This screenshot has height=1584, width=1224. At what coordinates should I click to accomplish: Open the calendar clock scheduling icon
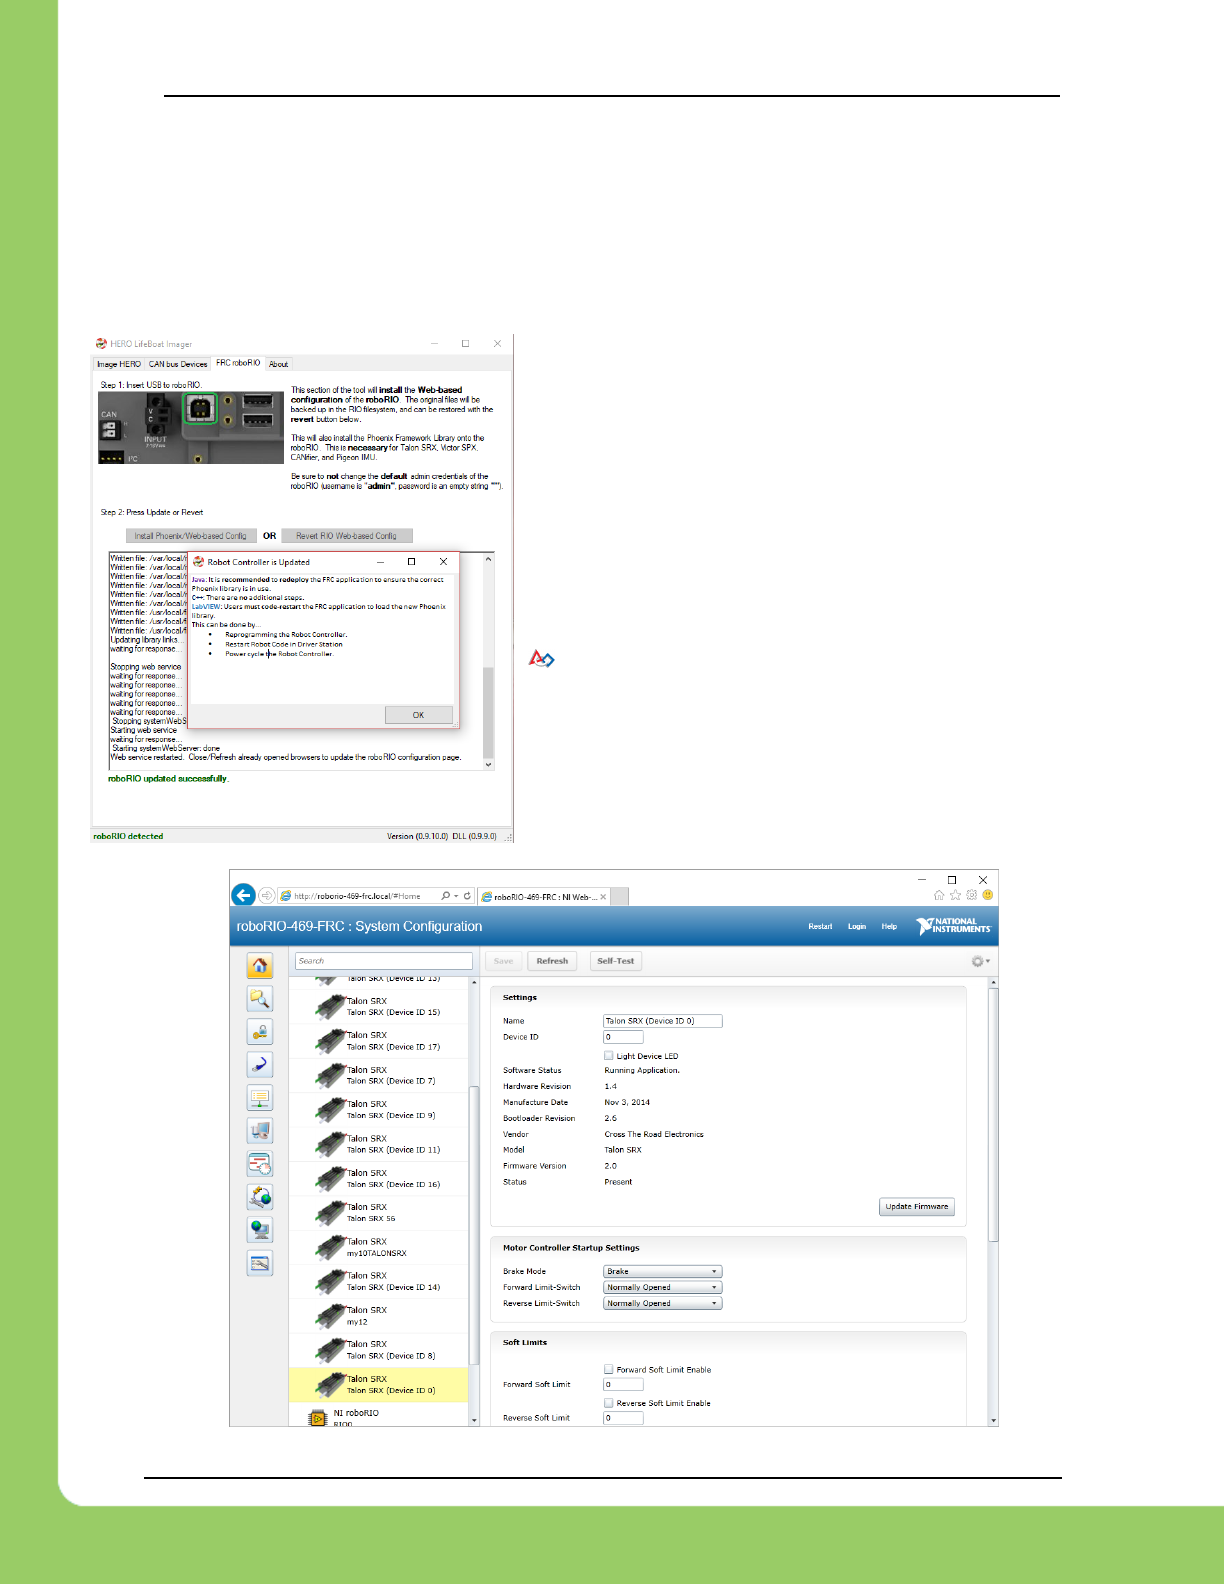260,1163
